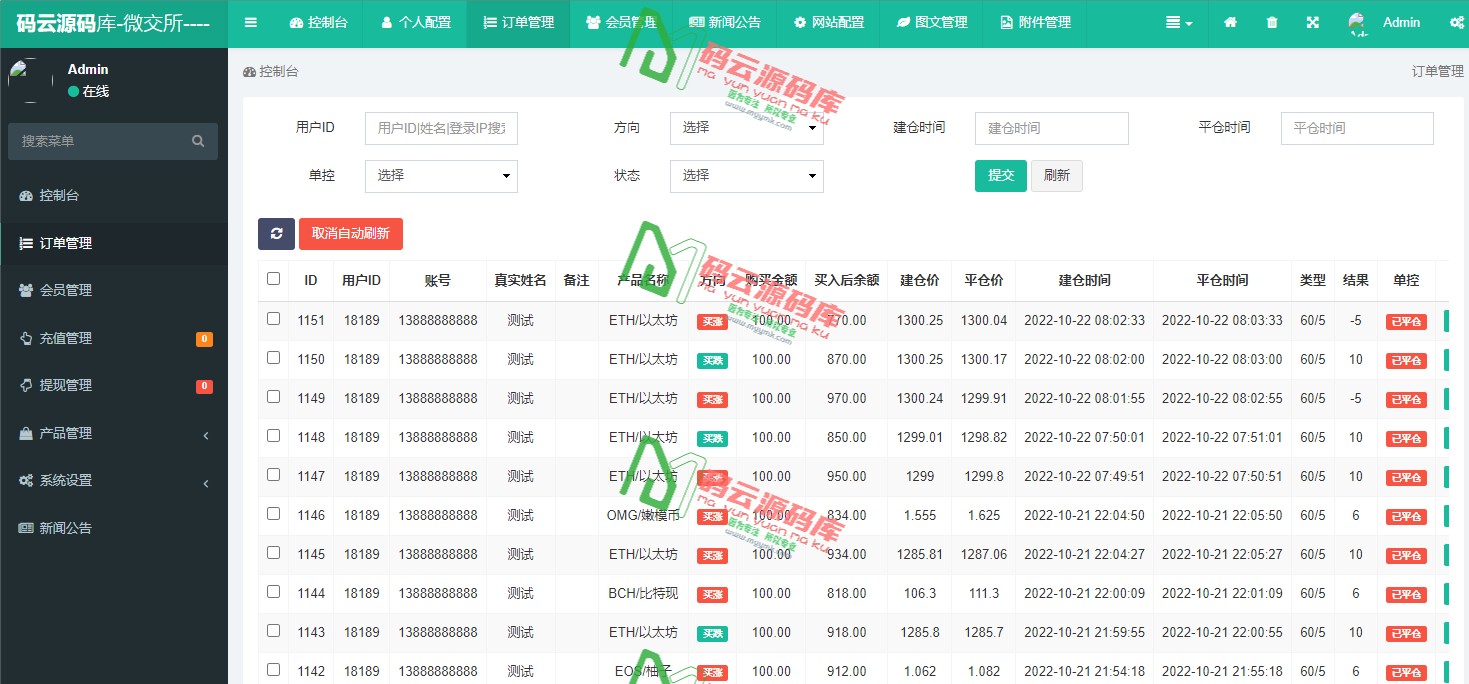Click the 充值管理 badge showing 0

tap(204, 339)
